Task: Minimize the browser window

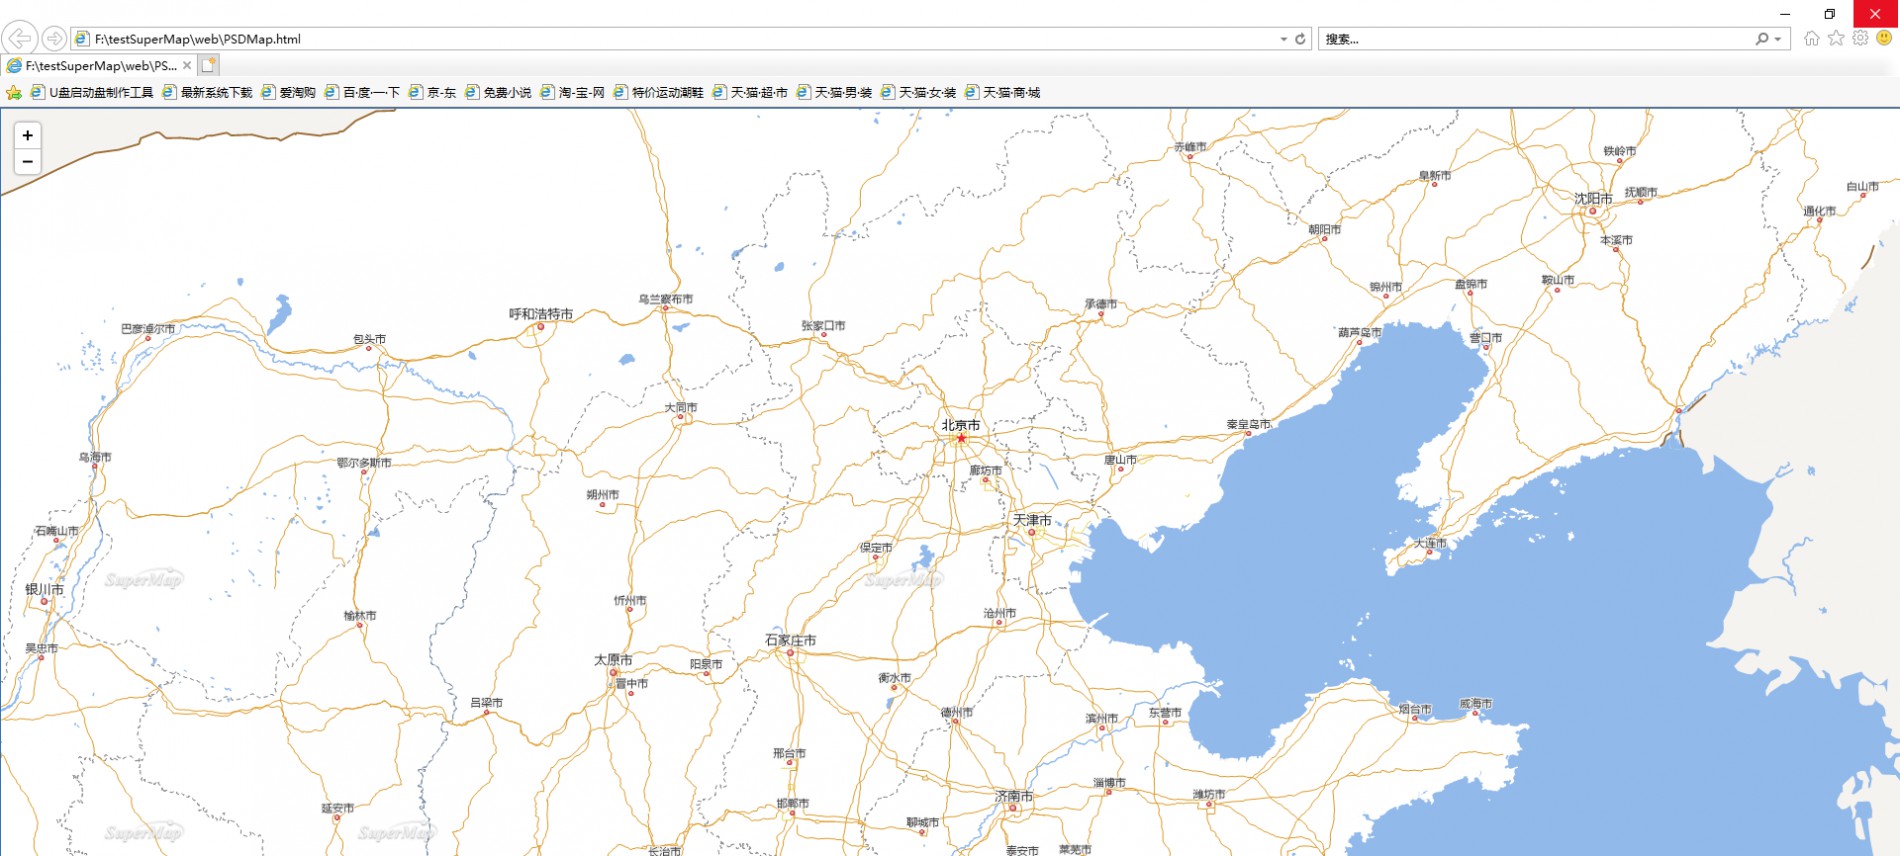Action: (1785, 14)
